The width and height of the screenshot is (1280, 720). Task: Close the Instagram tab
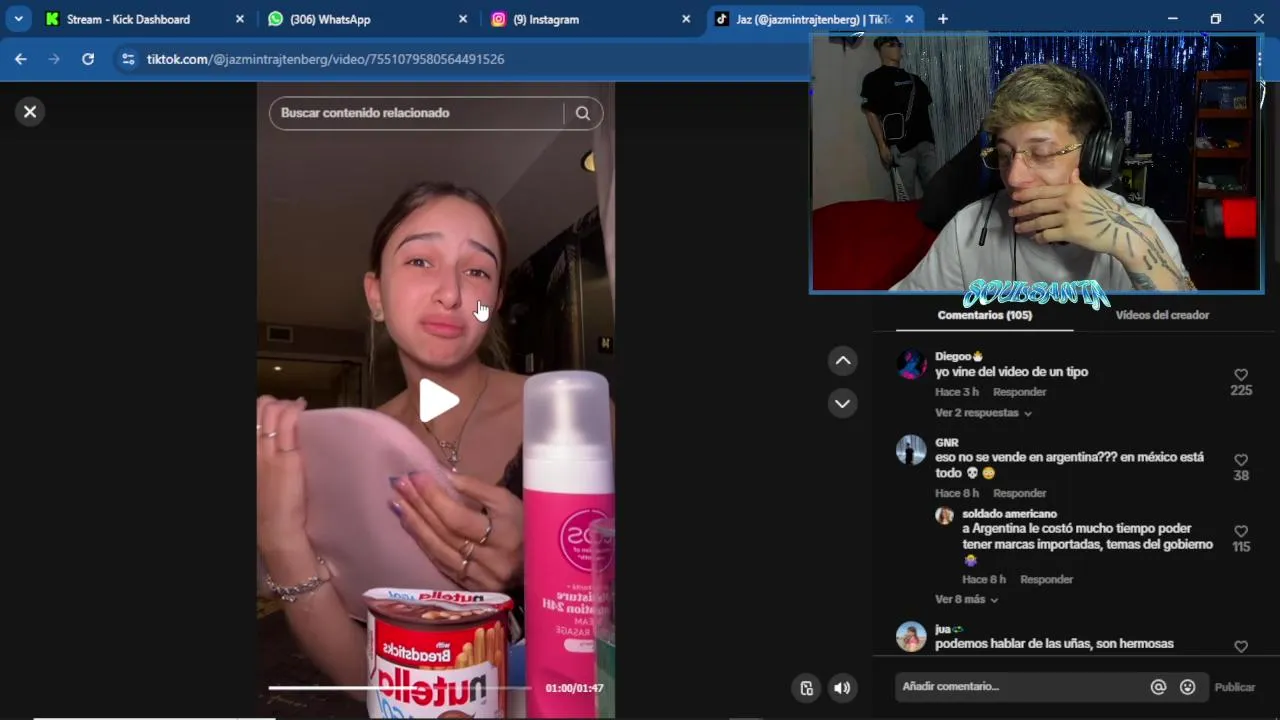tap(686, 19)
